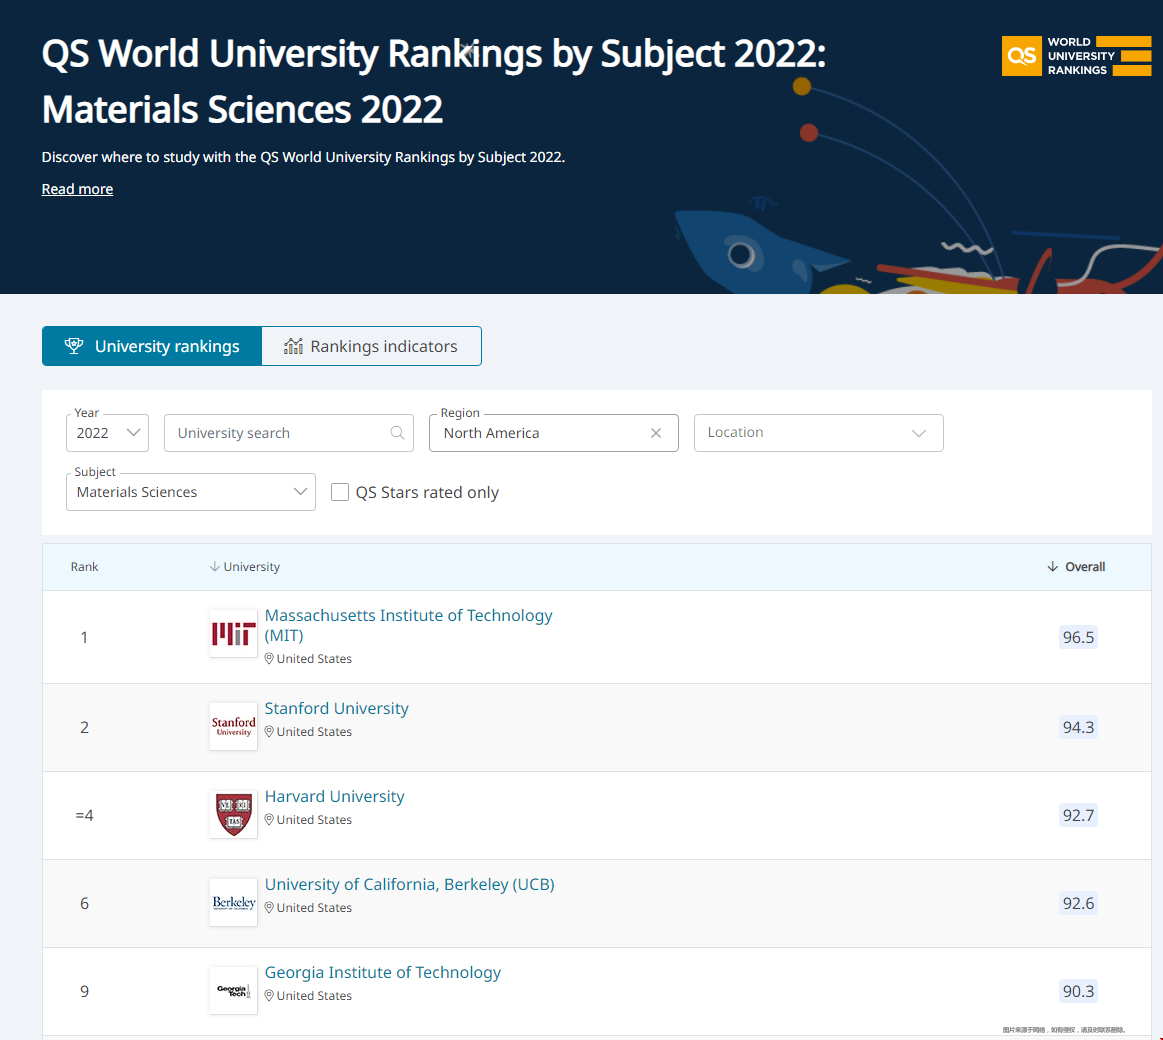Click the Harvard shield logo
1163x1040 pixels.
(x=233, y=814)
